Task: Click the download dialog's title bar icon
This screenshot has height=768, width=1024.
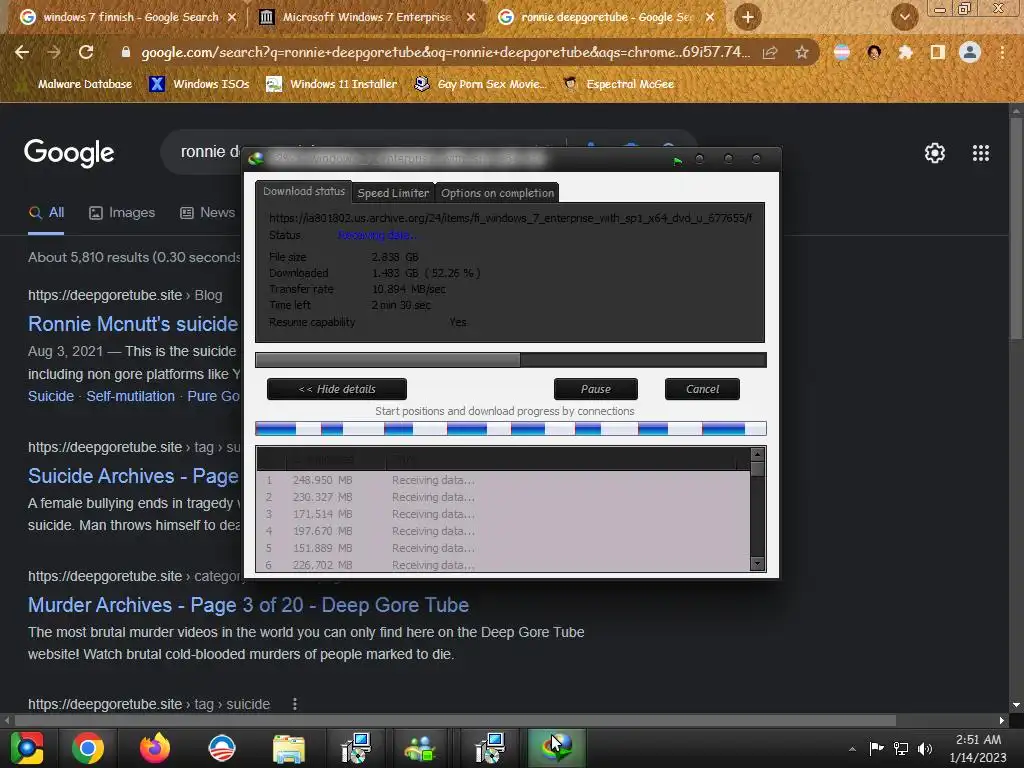Action: coord(256,159)
